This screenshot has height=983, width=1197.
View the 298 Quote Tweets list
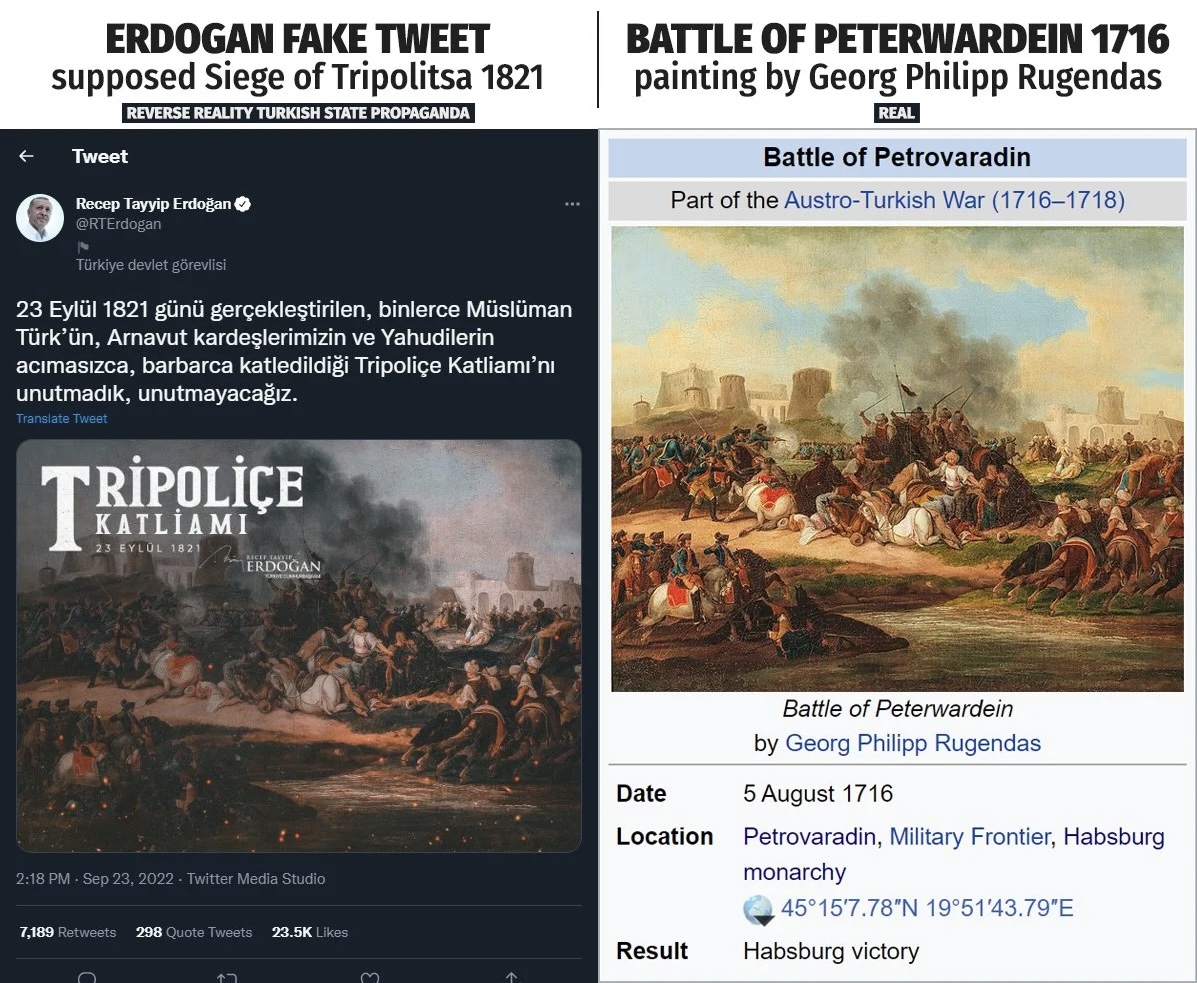click(194, 932)
